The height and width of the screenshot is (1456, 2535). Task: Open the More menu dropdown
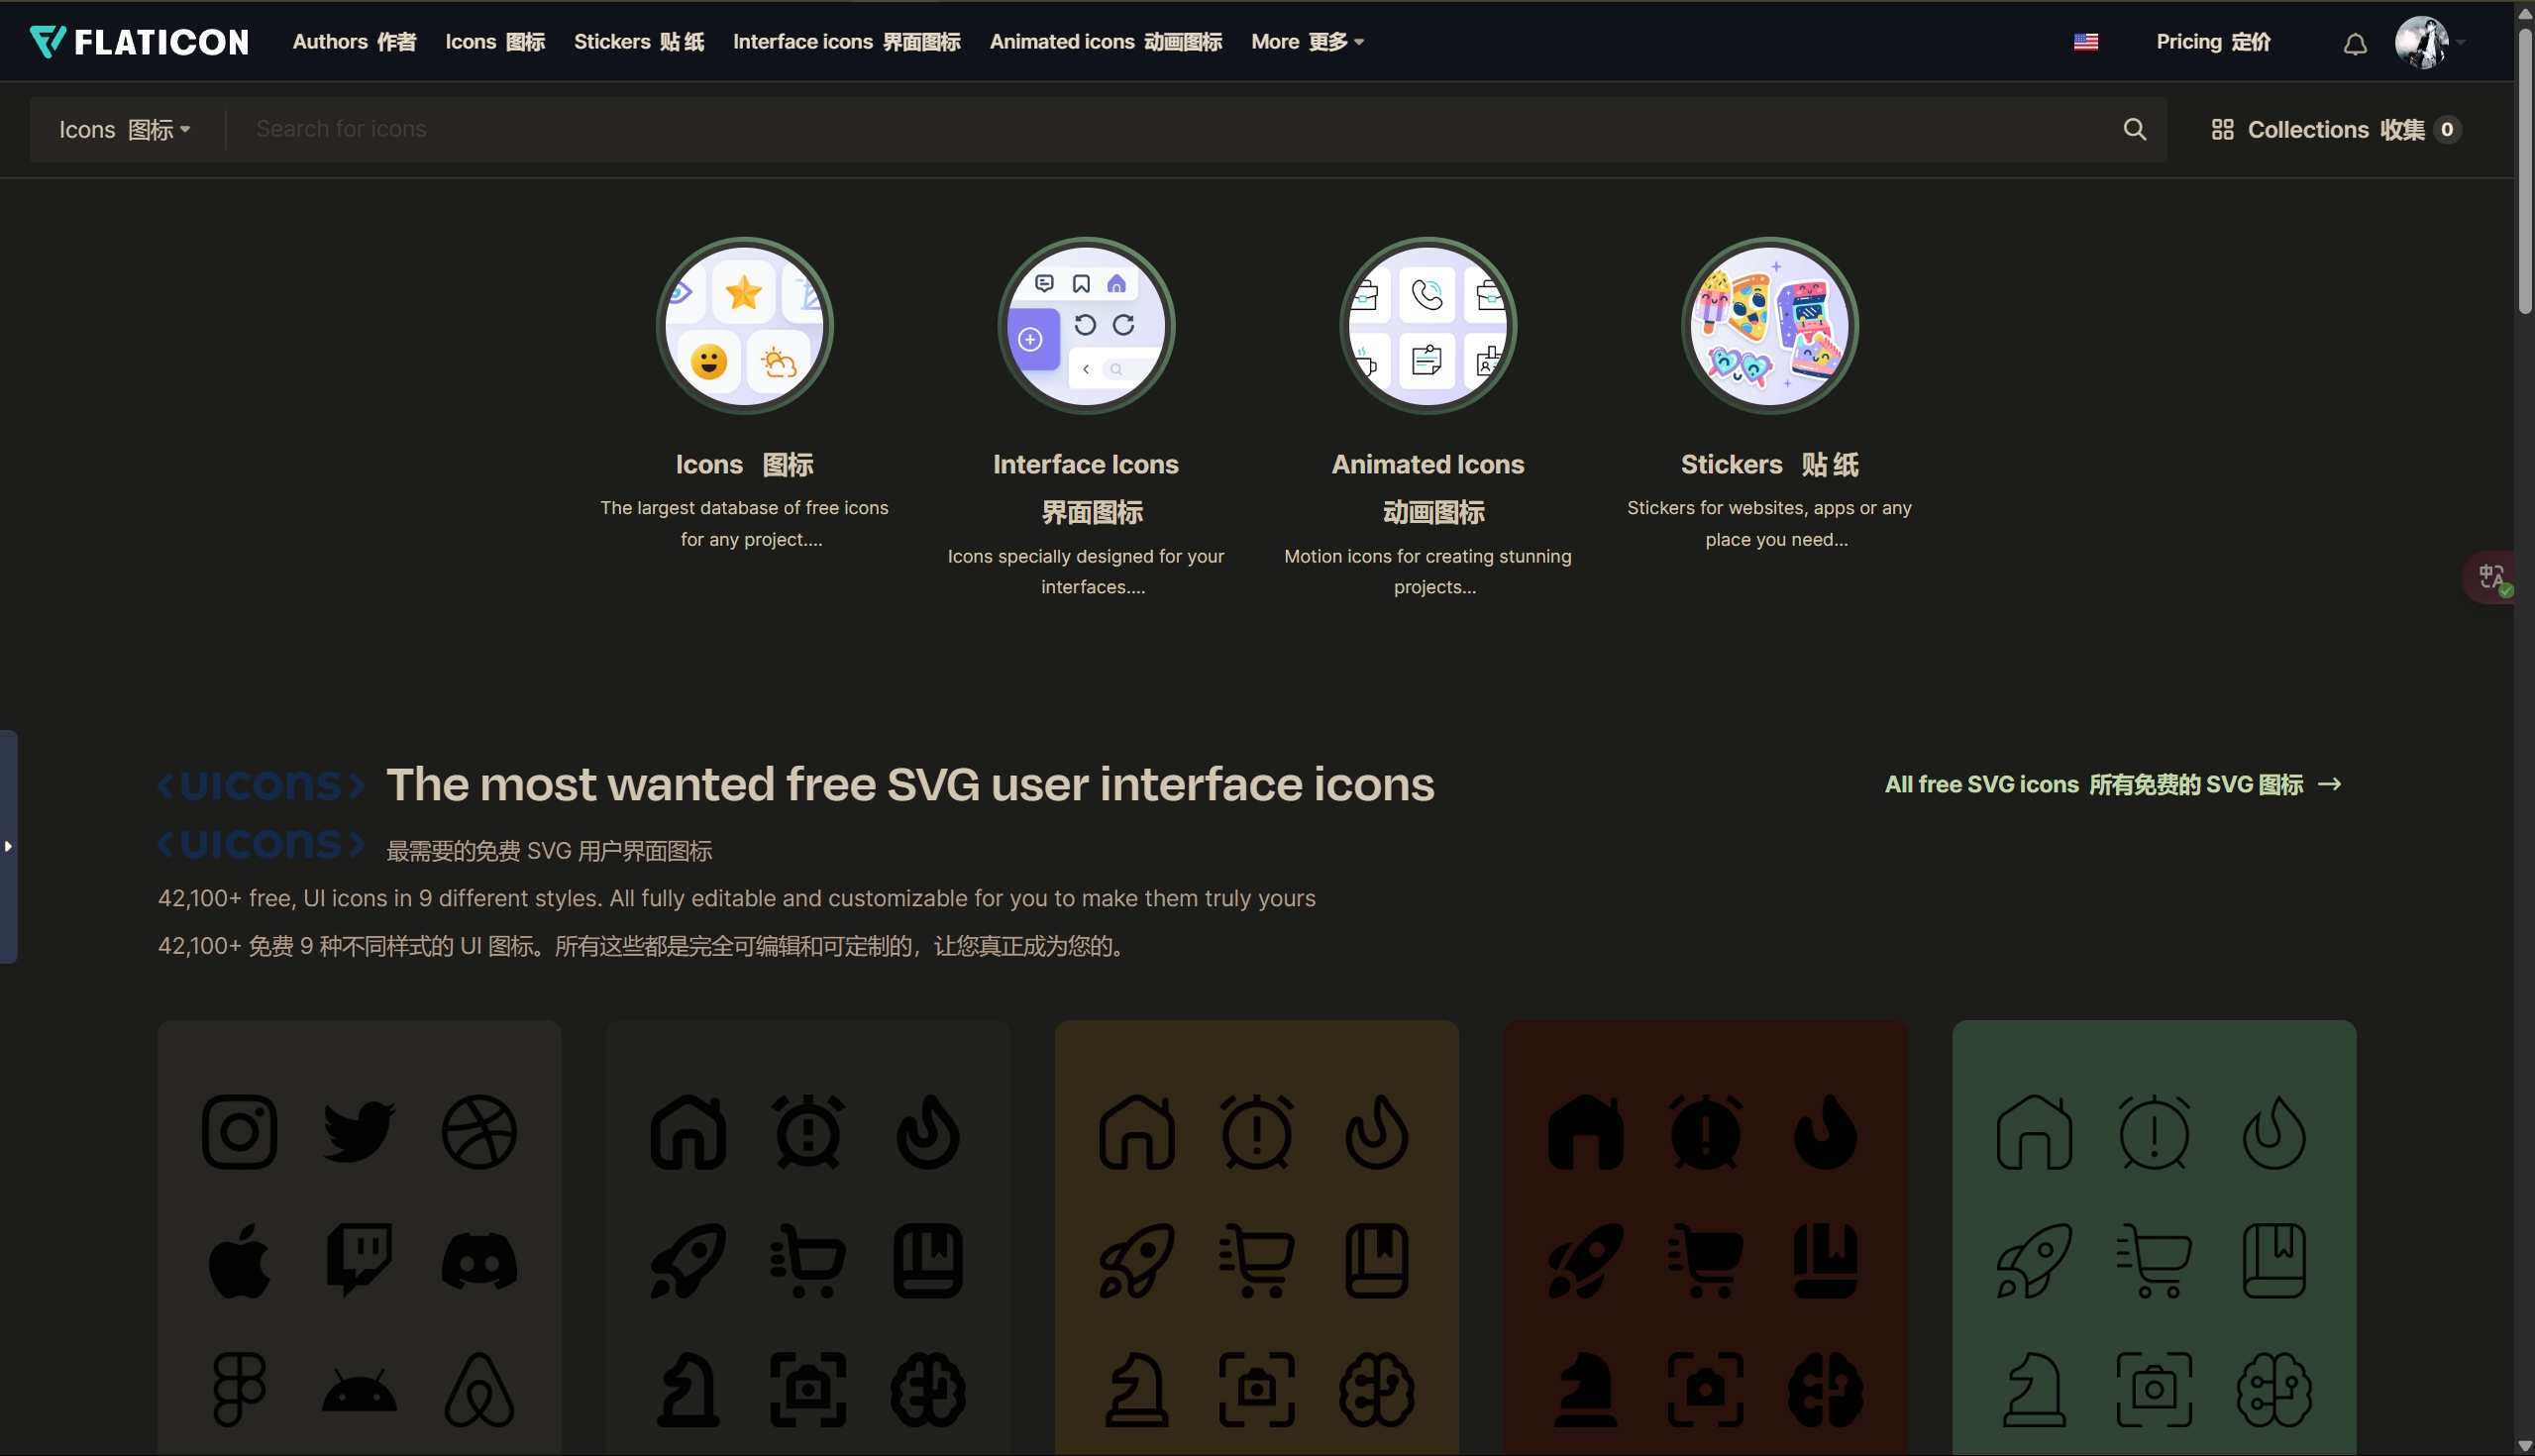1306,42
